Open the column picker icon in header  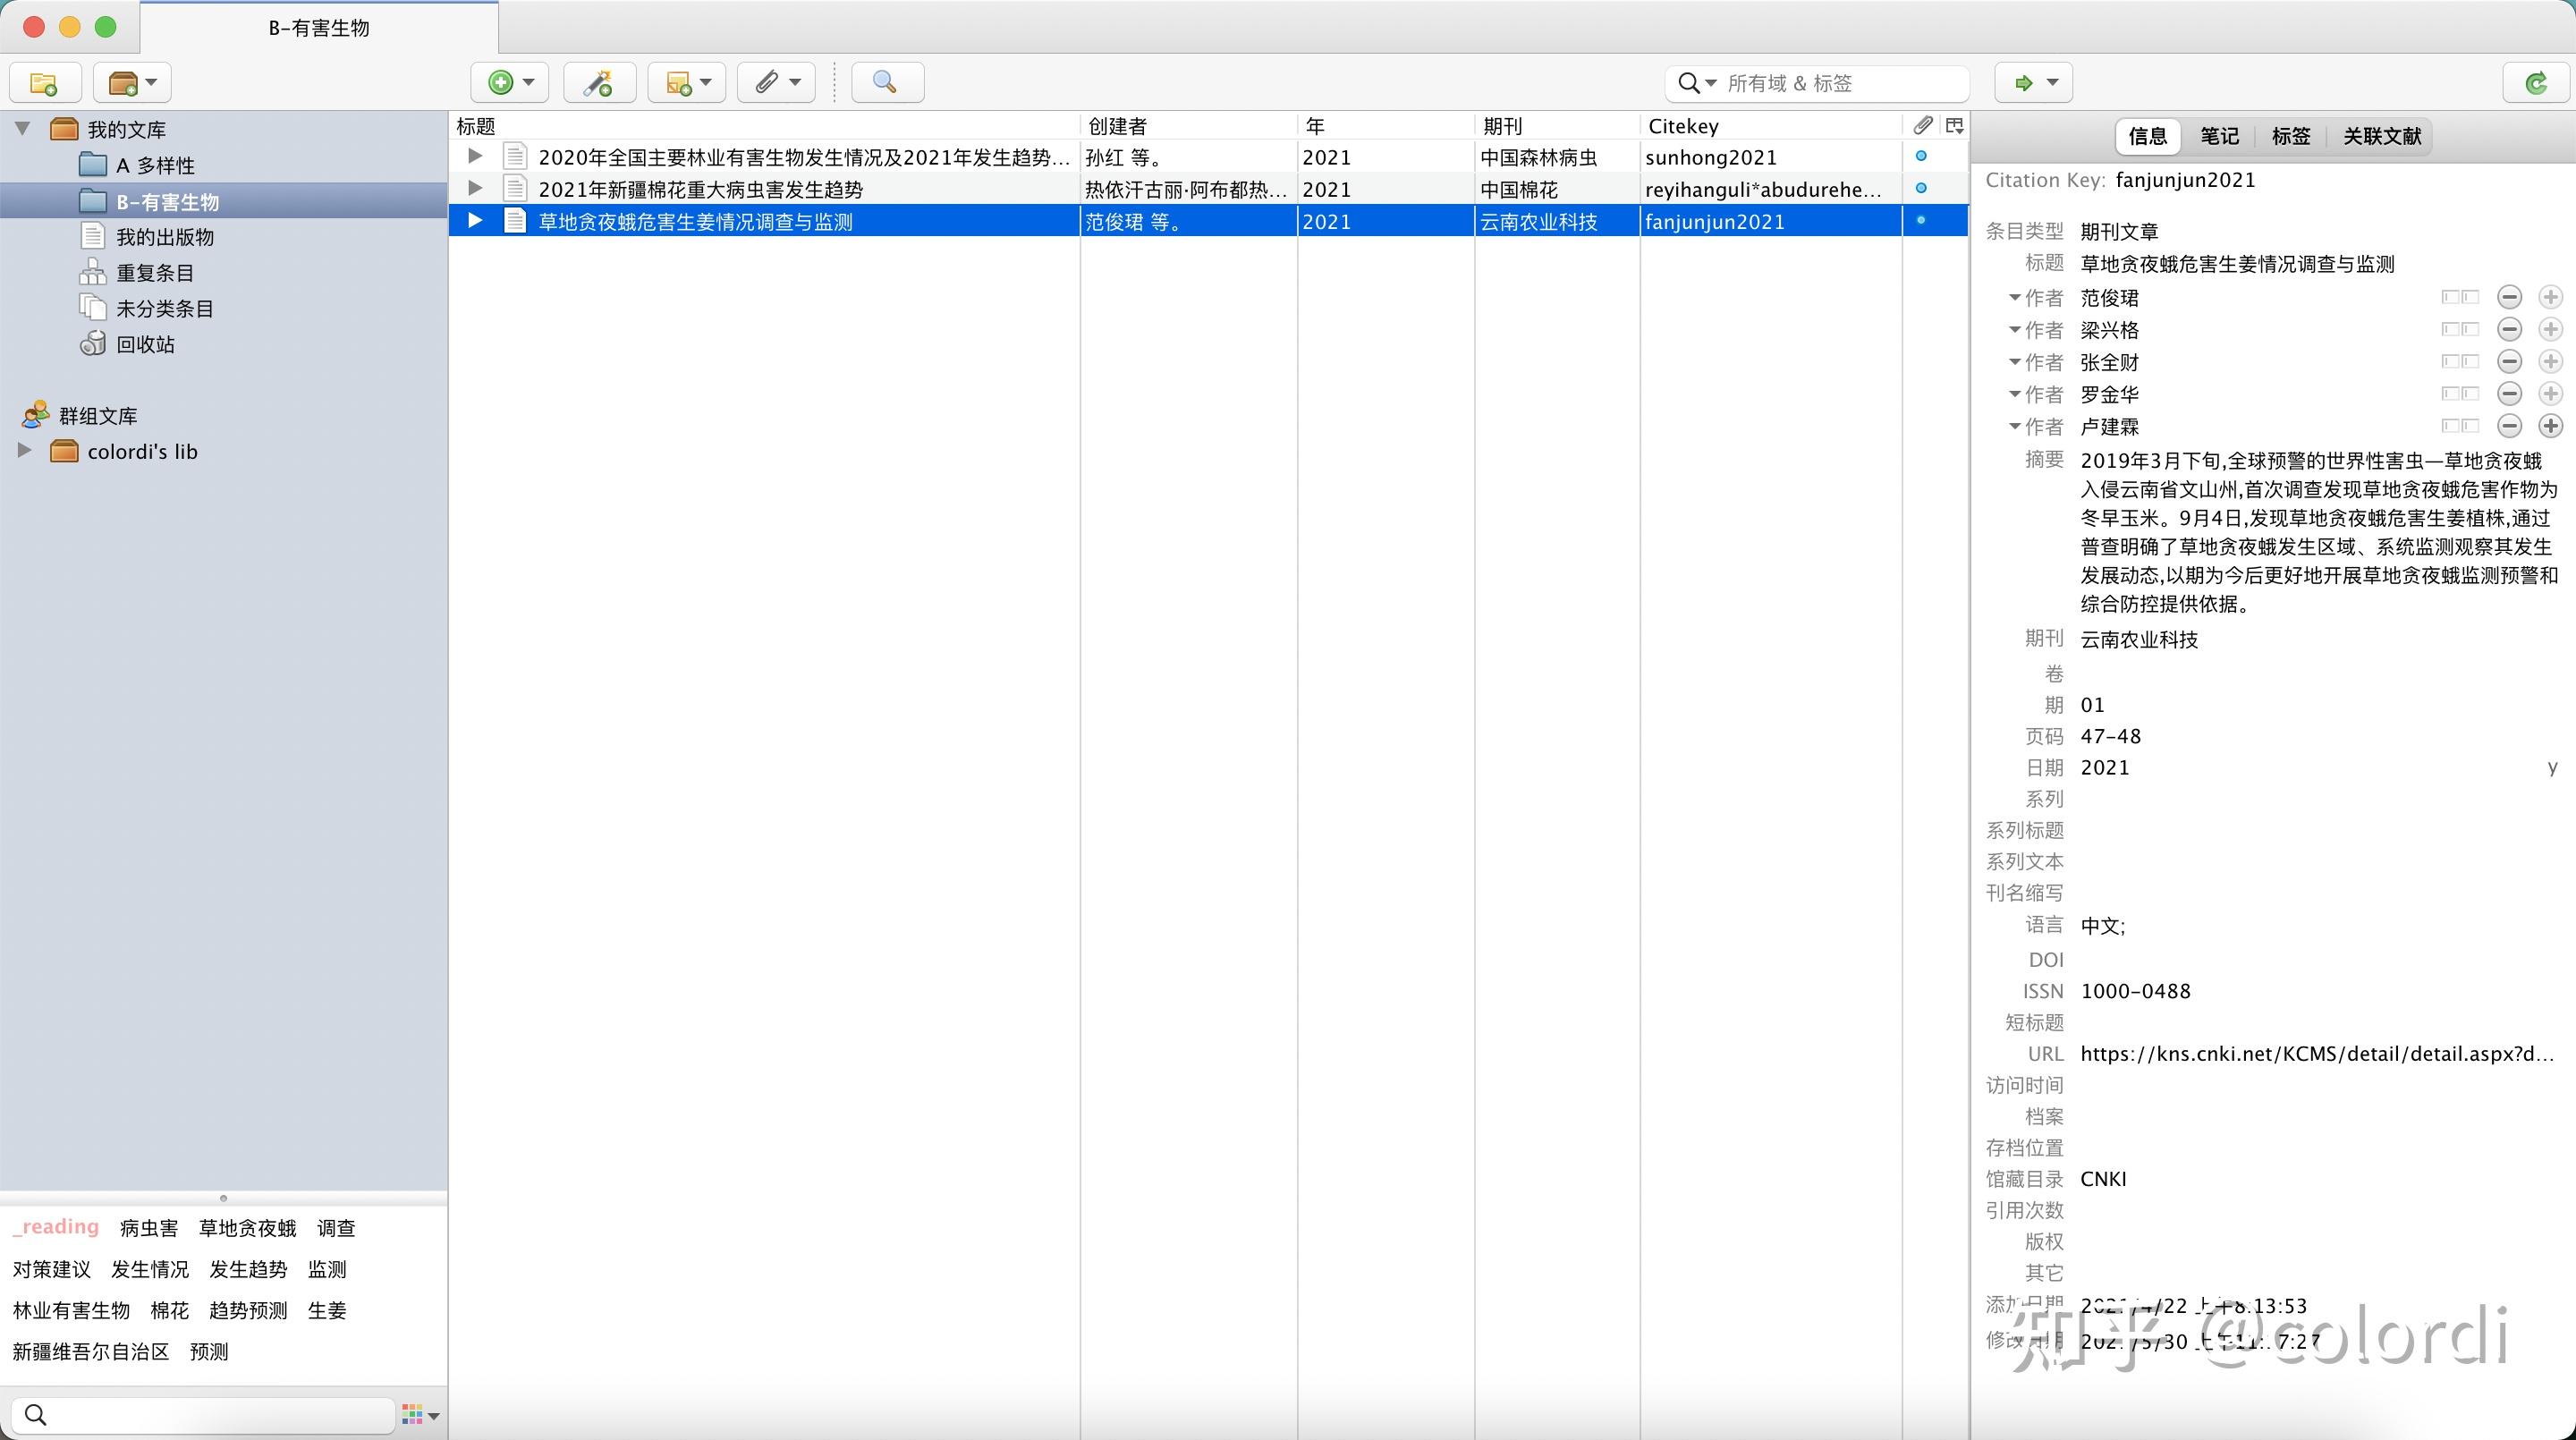[1955, 126]
